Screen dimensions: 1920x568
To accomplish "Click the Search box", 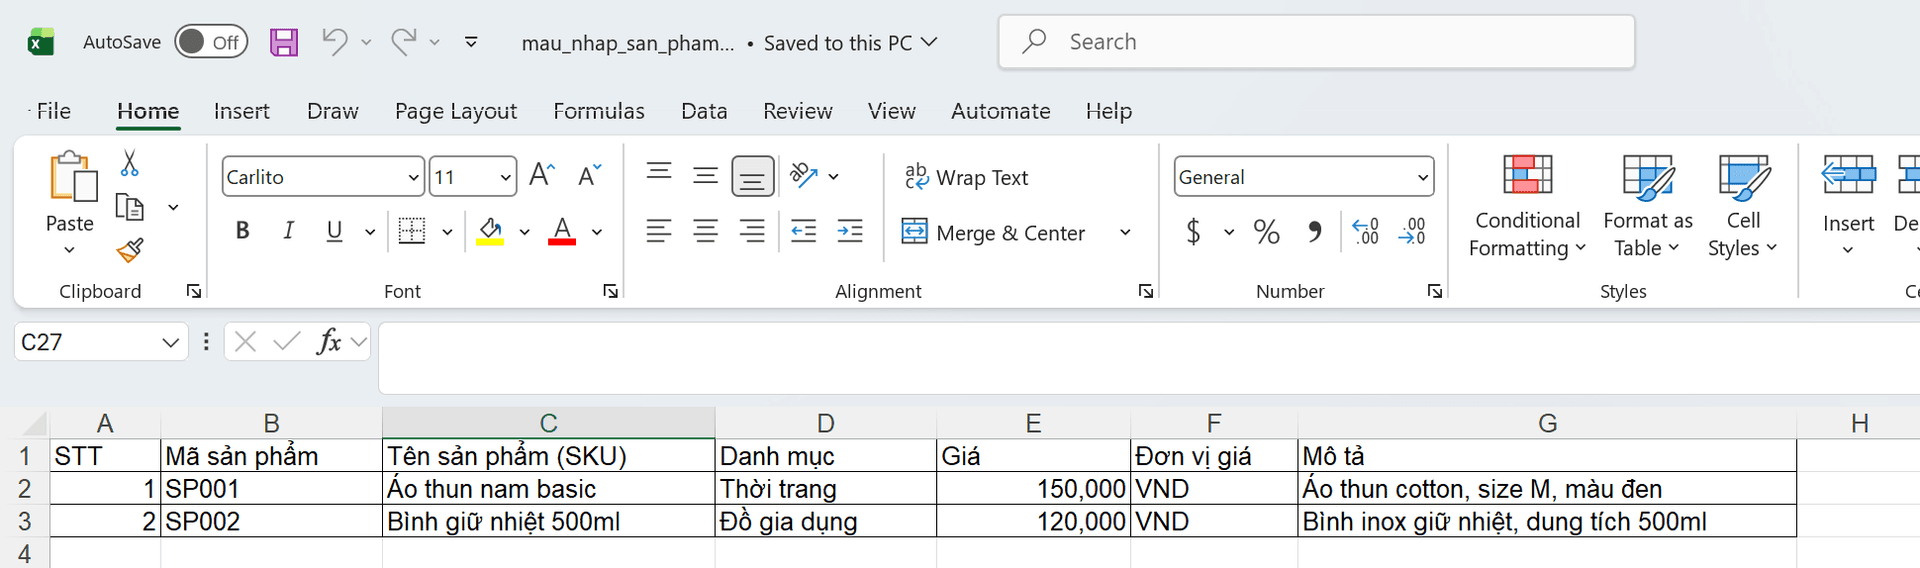I will pos(1316,42).
